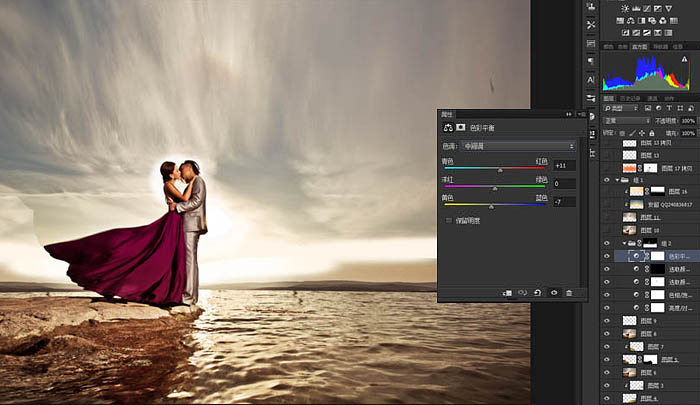Open the tool presets crossed-tools icon

pyautogui.click(x=591, y=25)
